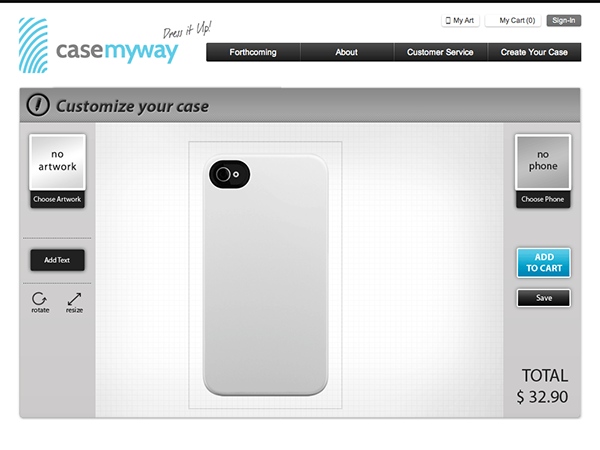Open Customer Service in the navigation bar
Viewport: 600px width, 450px height.
[x=440, y=52]
